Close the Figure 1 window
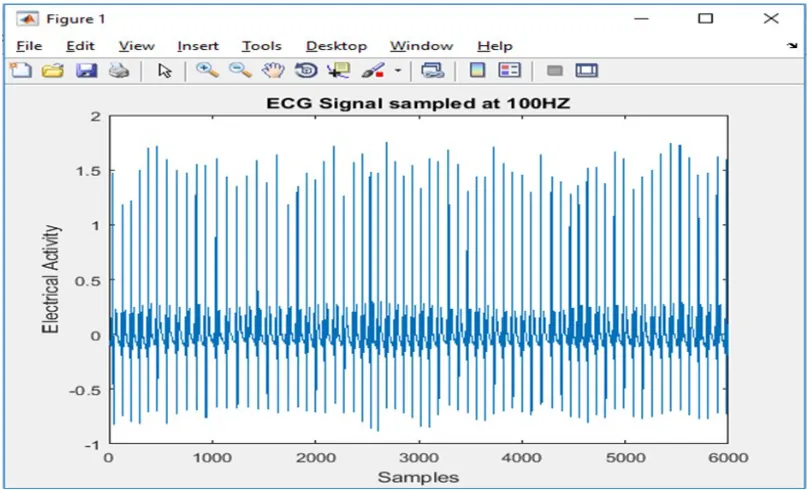 (x=771, y=19)
